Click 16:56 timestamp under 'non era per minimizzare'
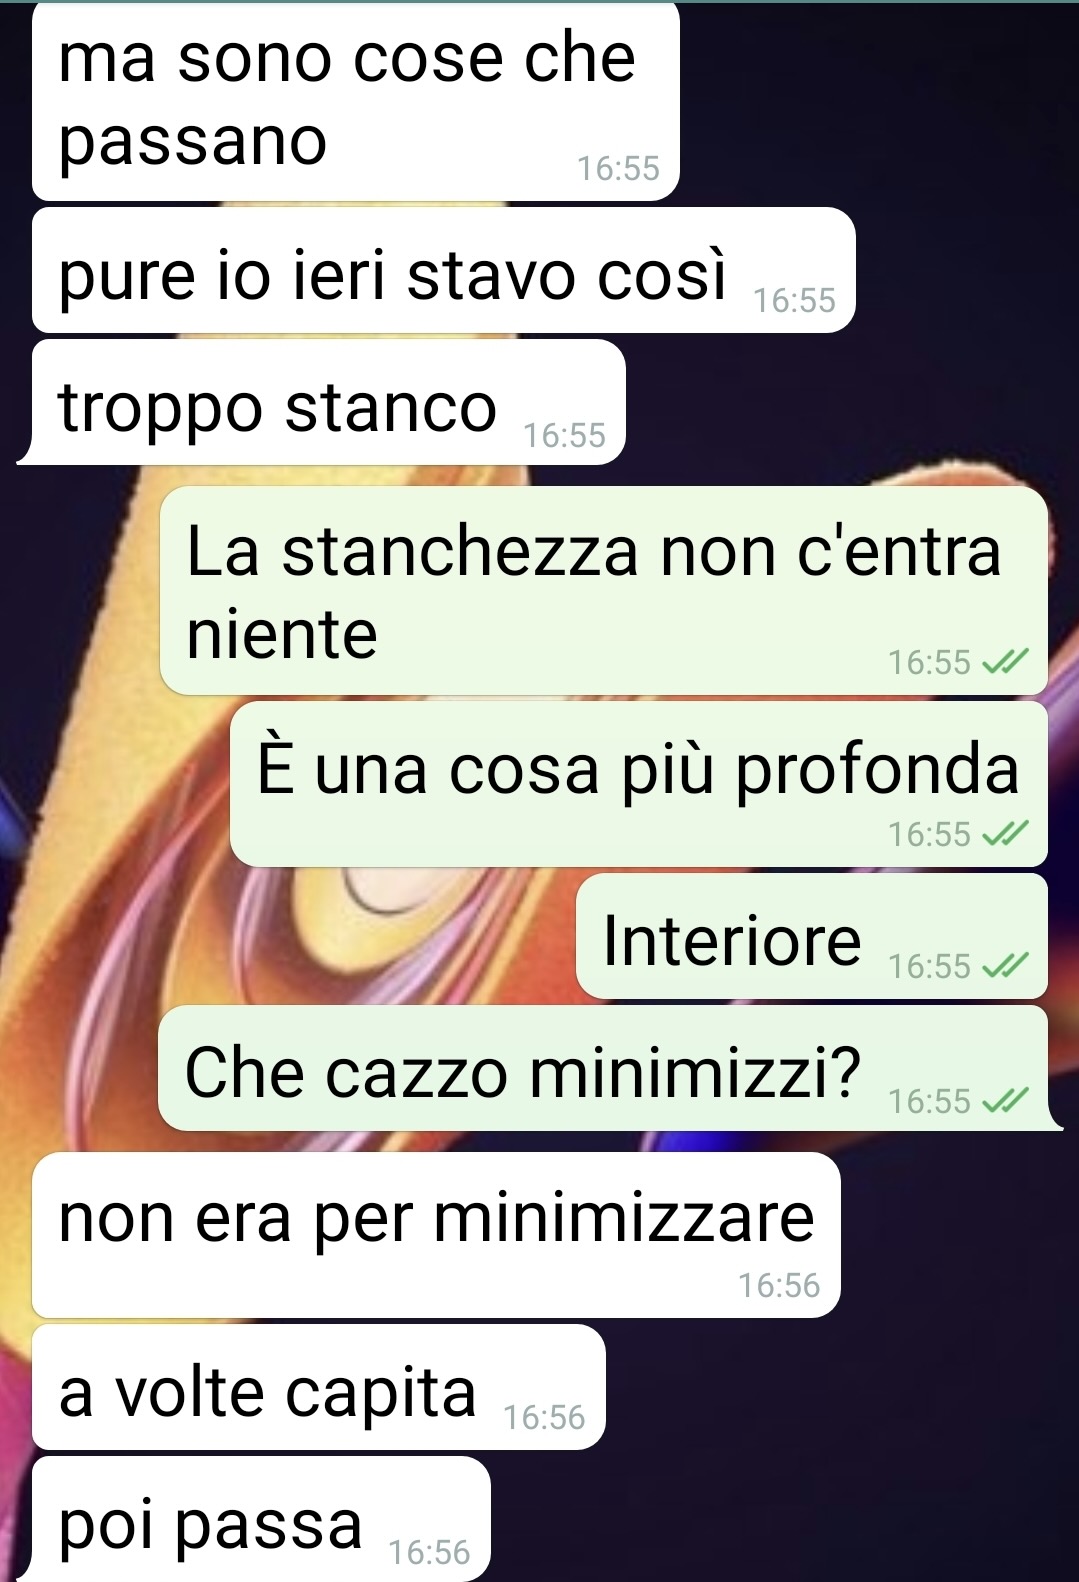The height and width of the screenshot is (1582, 1079). (x=779, y=1285)
